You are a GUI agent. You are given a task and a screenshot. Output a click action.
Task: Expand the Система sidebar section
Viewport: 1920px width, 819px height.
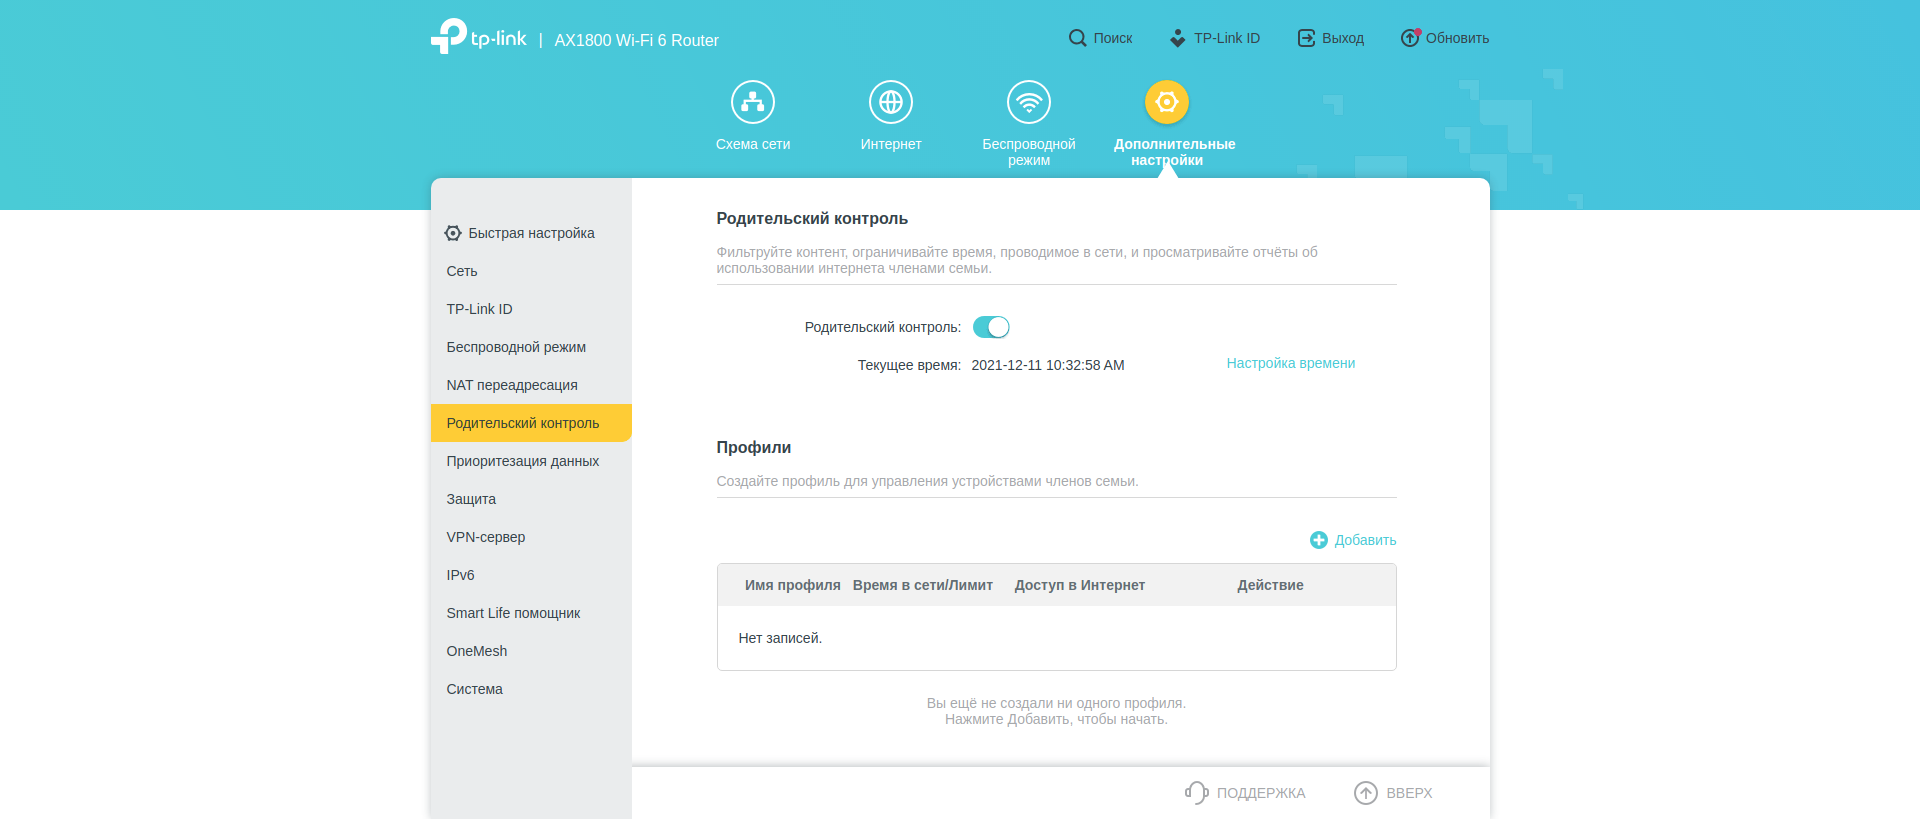coord(475,689)
